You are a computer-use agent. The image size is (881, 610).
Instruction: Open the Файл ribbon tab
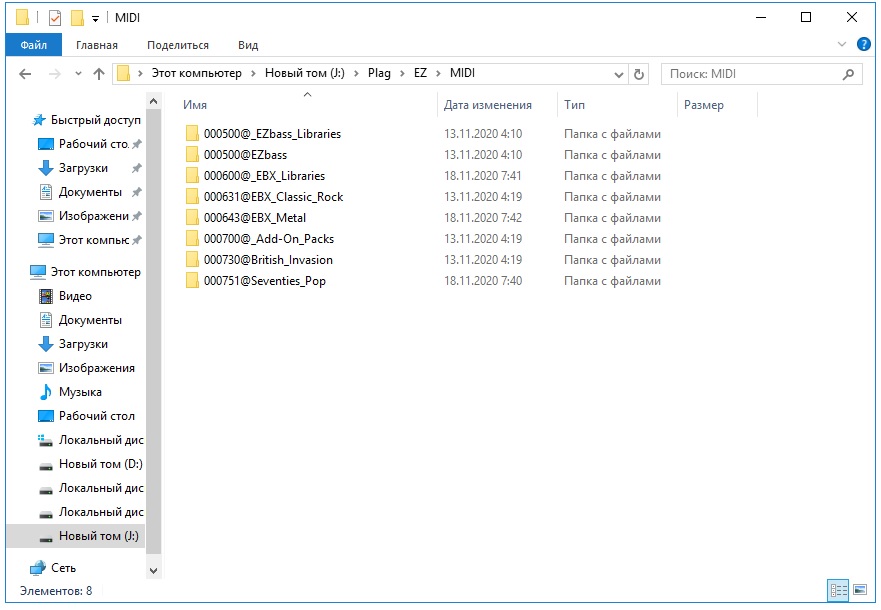pyautogui.click(x=34, y=45)
